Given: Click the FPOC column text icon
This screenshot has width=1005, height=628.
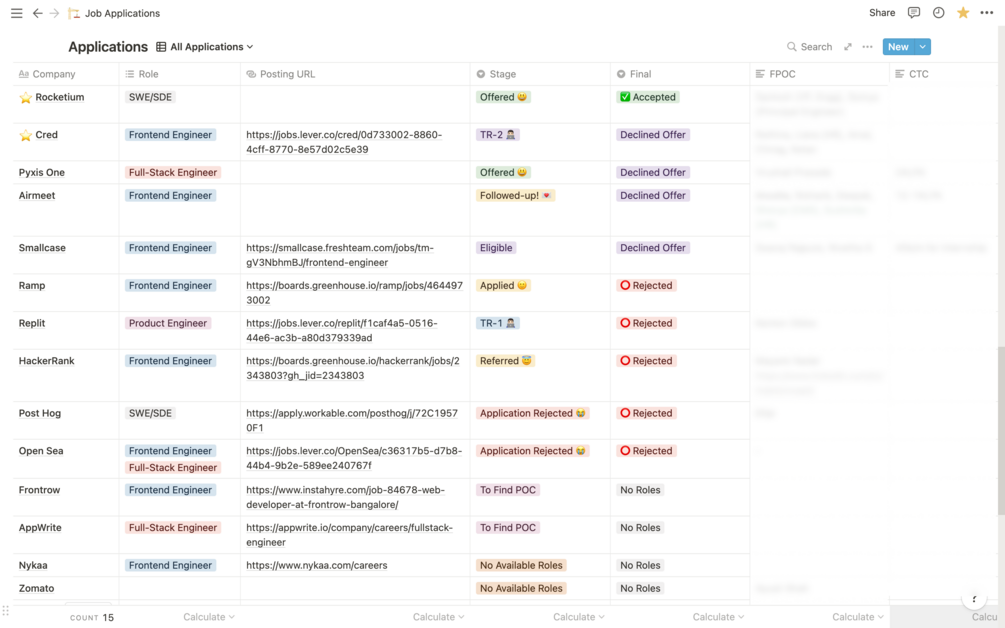Looking at the screenshot, I should 760,74.
